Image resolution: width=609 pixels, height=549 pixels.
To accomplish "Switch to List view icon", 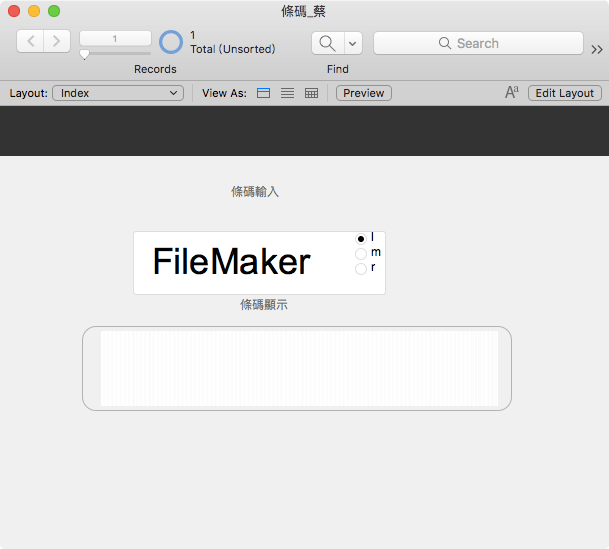I will (287, 93).
